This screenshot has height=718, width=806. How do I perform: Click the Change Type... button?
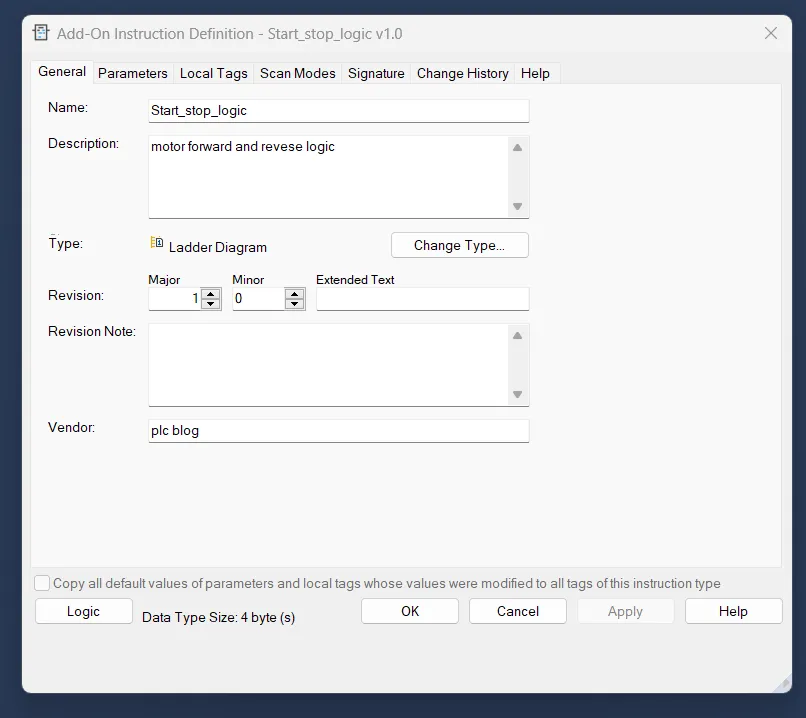(460, 245)
